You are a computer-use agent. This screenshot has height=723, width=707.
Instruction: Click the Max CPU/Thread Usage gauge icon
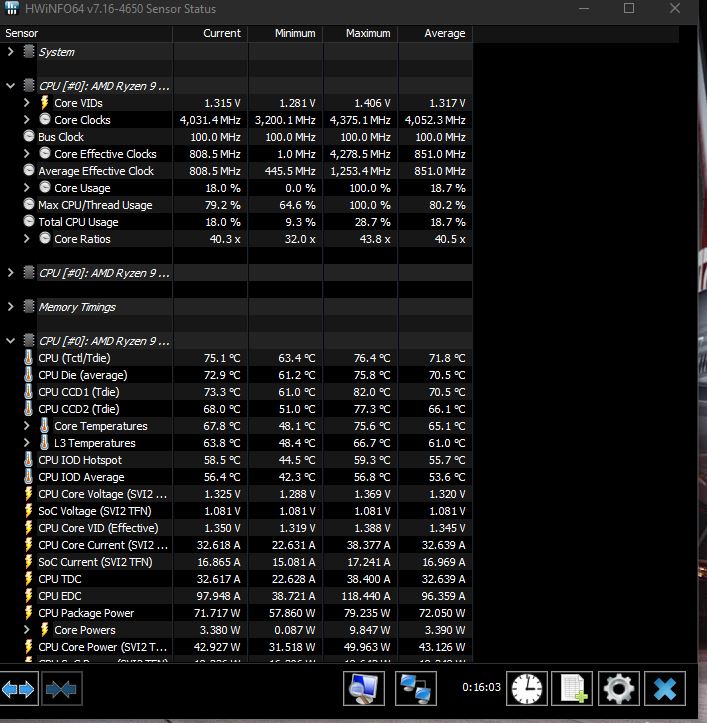[x=29, y=204]
